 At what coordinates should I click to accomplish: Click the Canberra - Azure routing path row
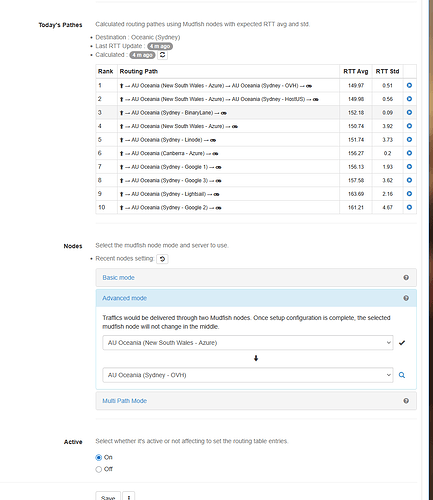click(x=228, y=153)
